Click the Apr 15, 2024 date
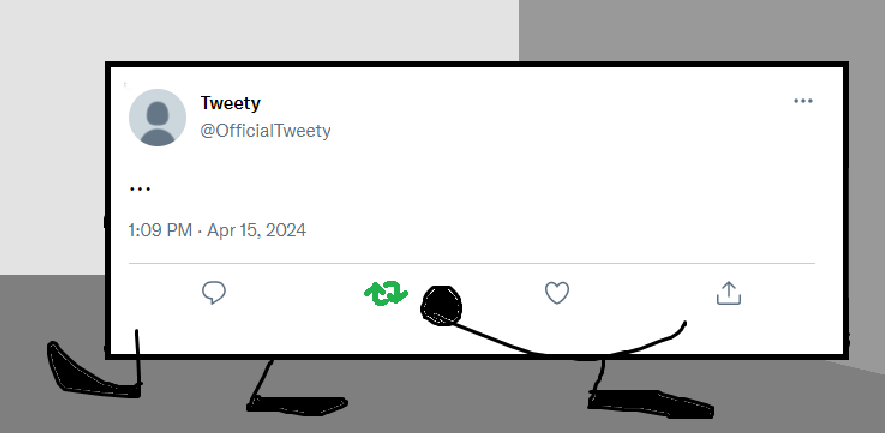 [x=256, y=230]
